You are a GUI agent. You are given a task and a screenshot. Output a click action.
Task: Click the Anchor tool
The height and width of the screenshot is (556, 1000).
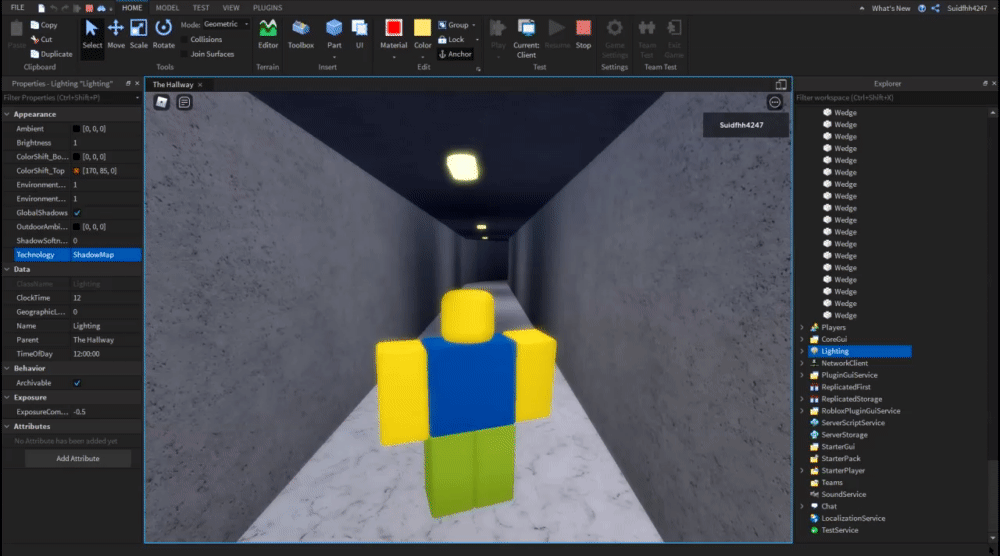point(455,54)
